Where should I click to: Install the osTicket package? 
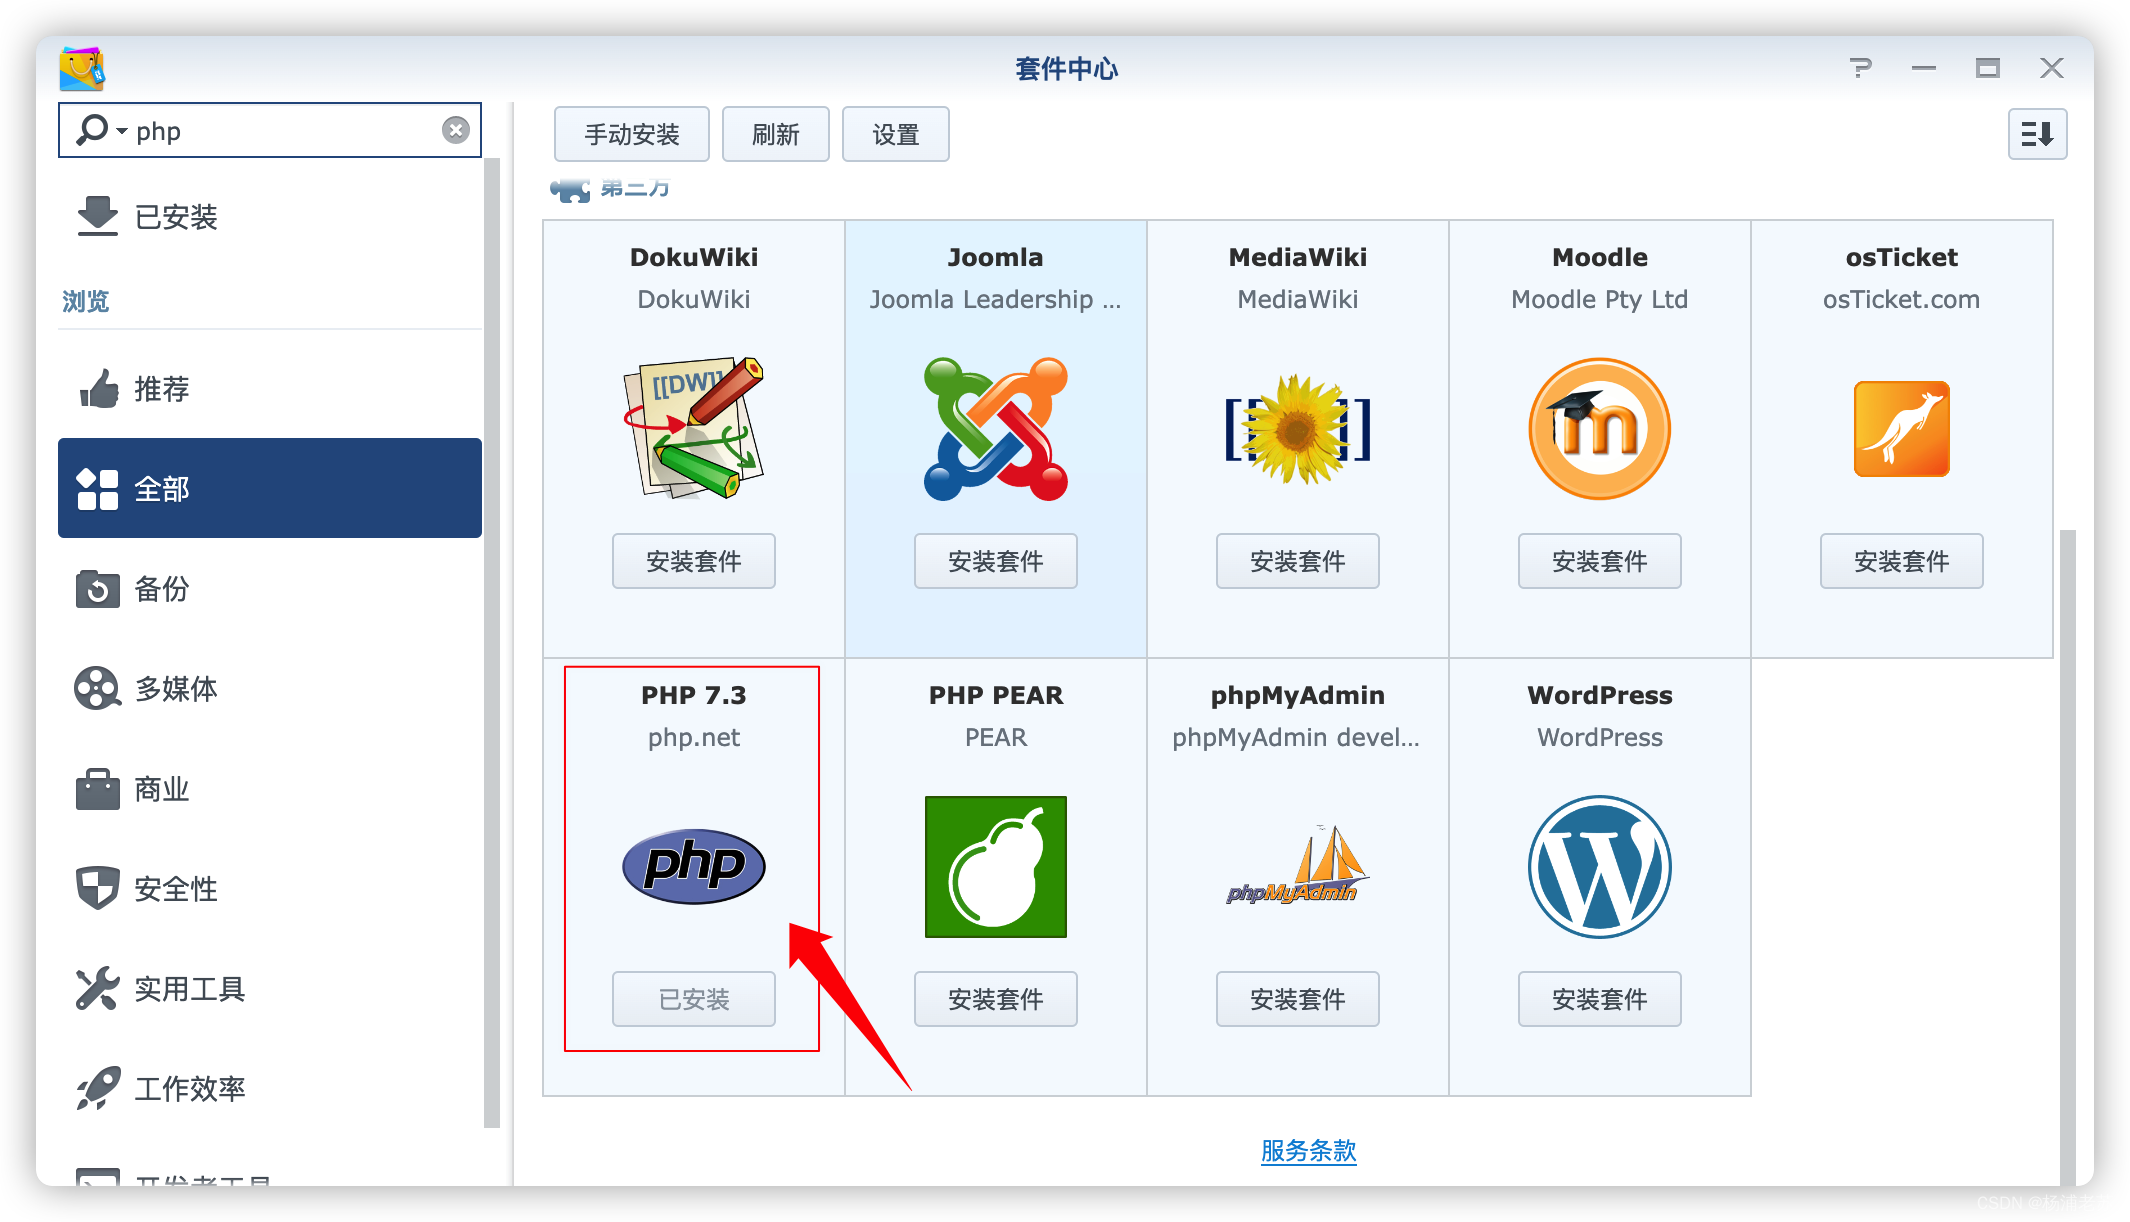tap(1902, 561)
